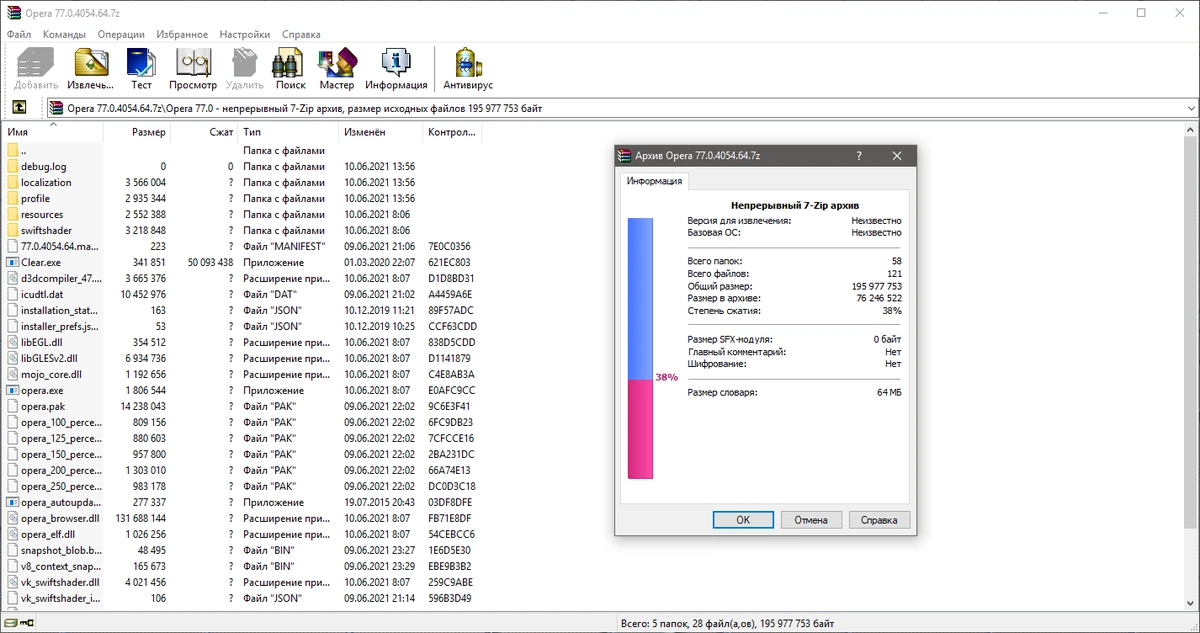Image resolution: width=1200 pixels, height=633 pixels.
Task: Click the "?" help button in dialog title bar
Action: (x=858, y=156)
